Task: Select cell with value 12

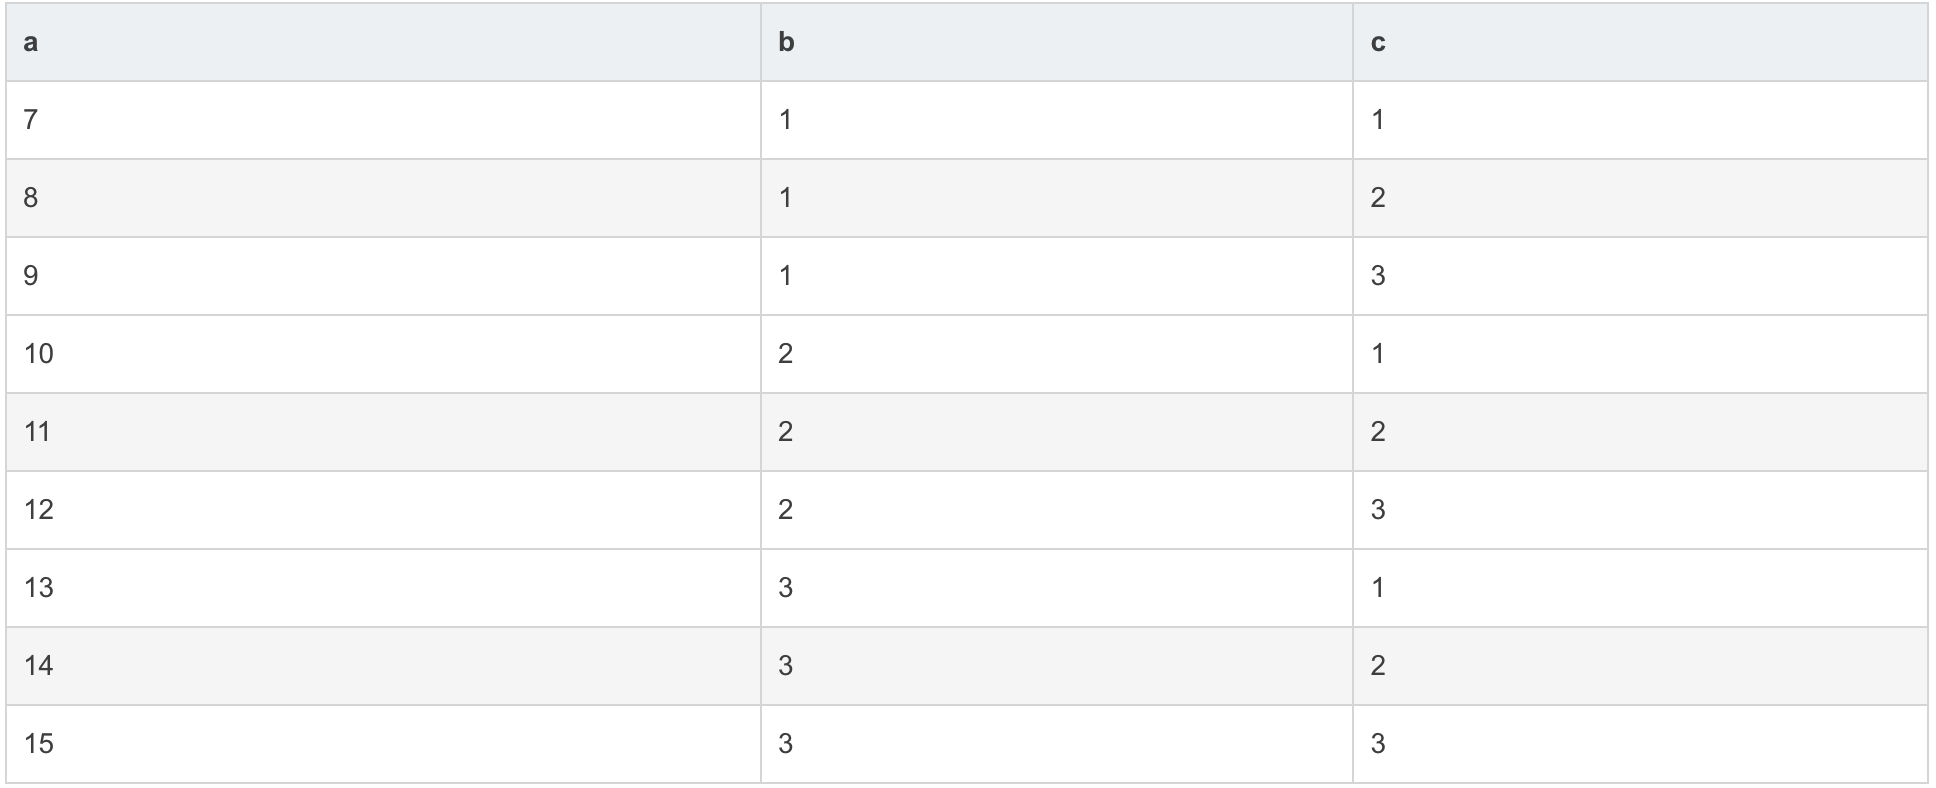Action: pyautogui.click(x=383, y=510)
